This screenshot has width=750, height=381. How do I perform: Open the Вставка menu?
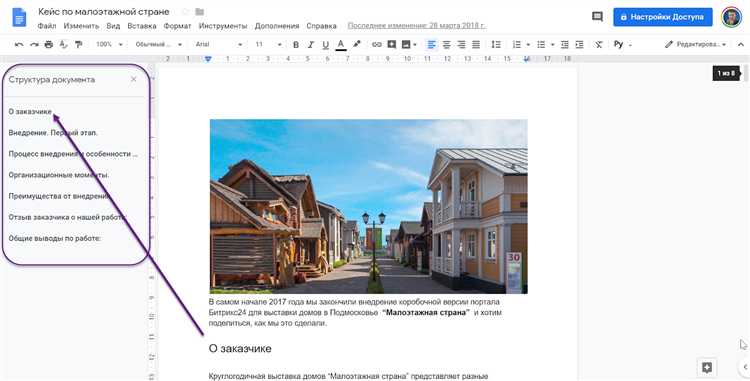pyautogui.click(x=142, y=26)
